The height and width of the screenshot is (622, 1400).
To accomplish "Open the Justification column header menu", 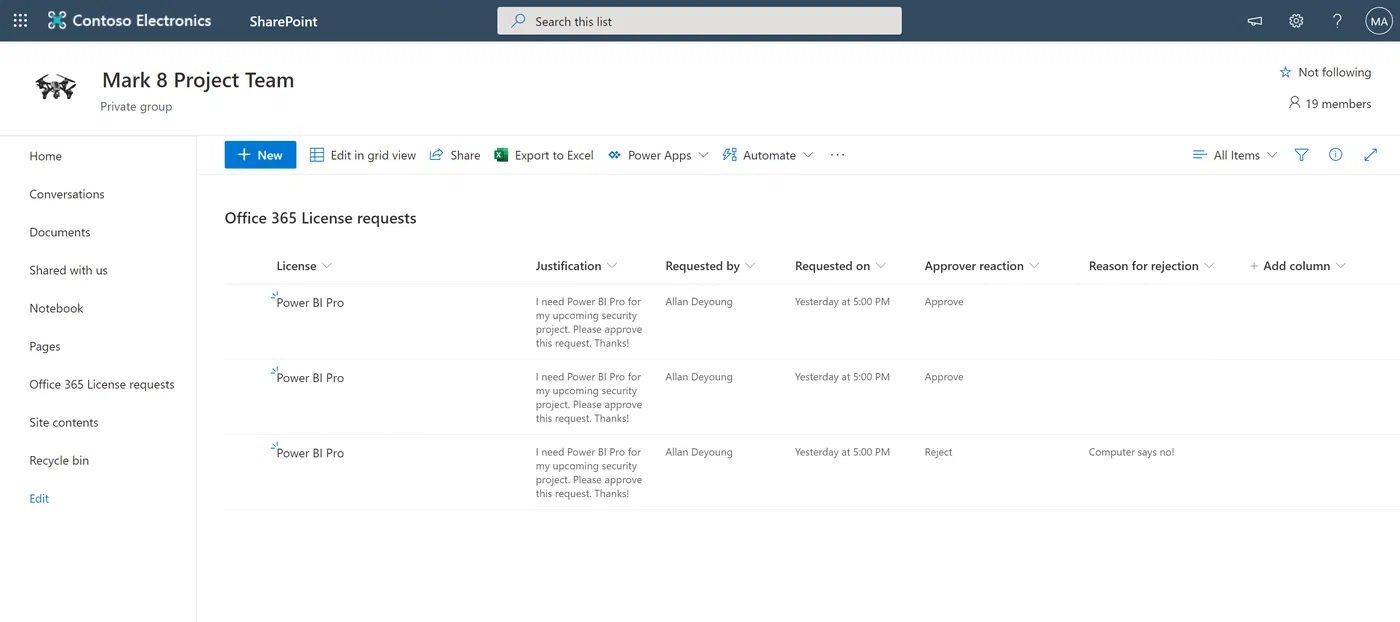I will point(576,266).
